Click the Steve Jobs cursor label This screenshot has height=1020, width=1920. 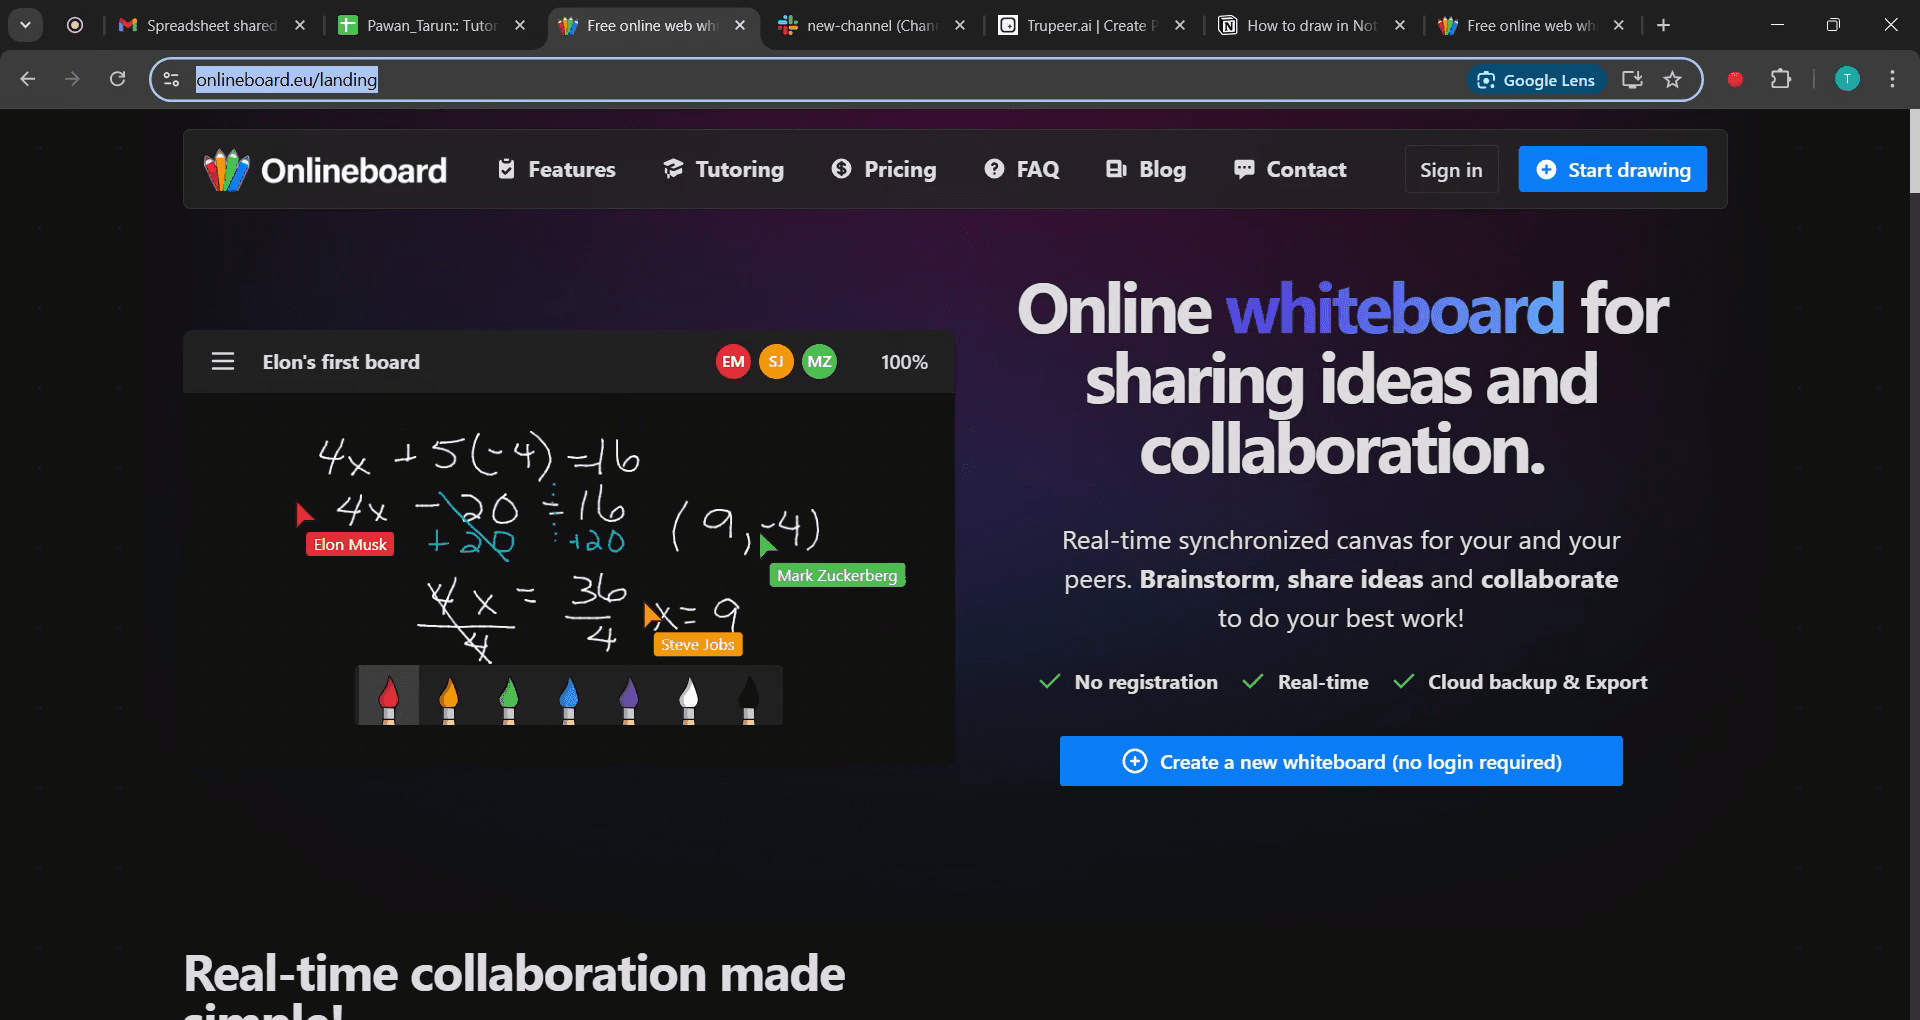click(698, 645)
